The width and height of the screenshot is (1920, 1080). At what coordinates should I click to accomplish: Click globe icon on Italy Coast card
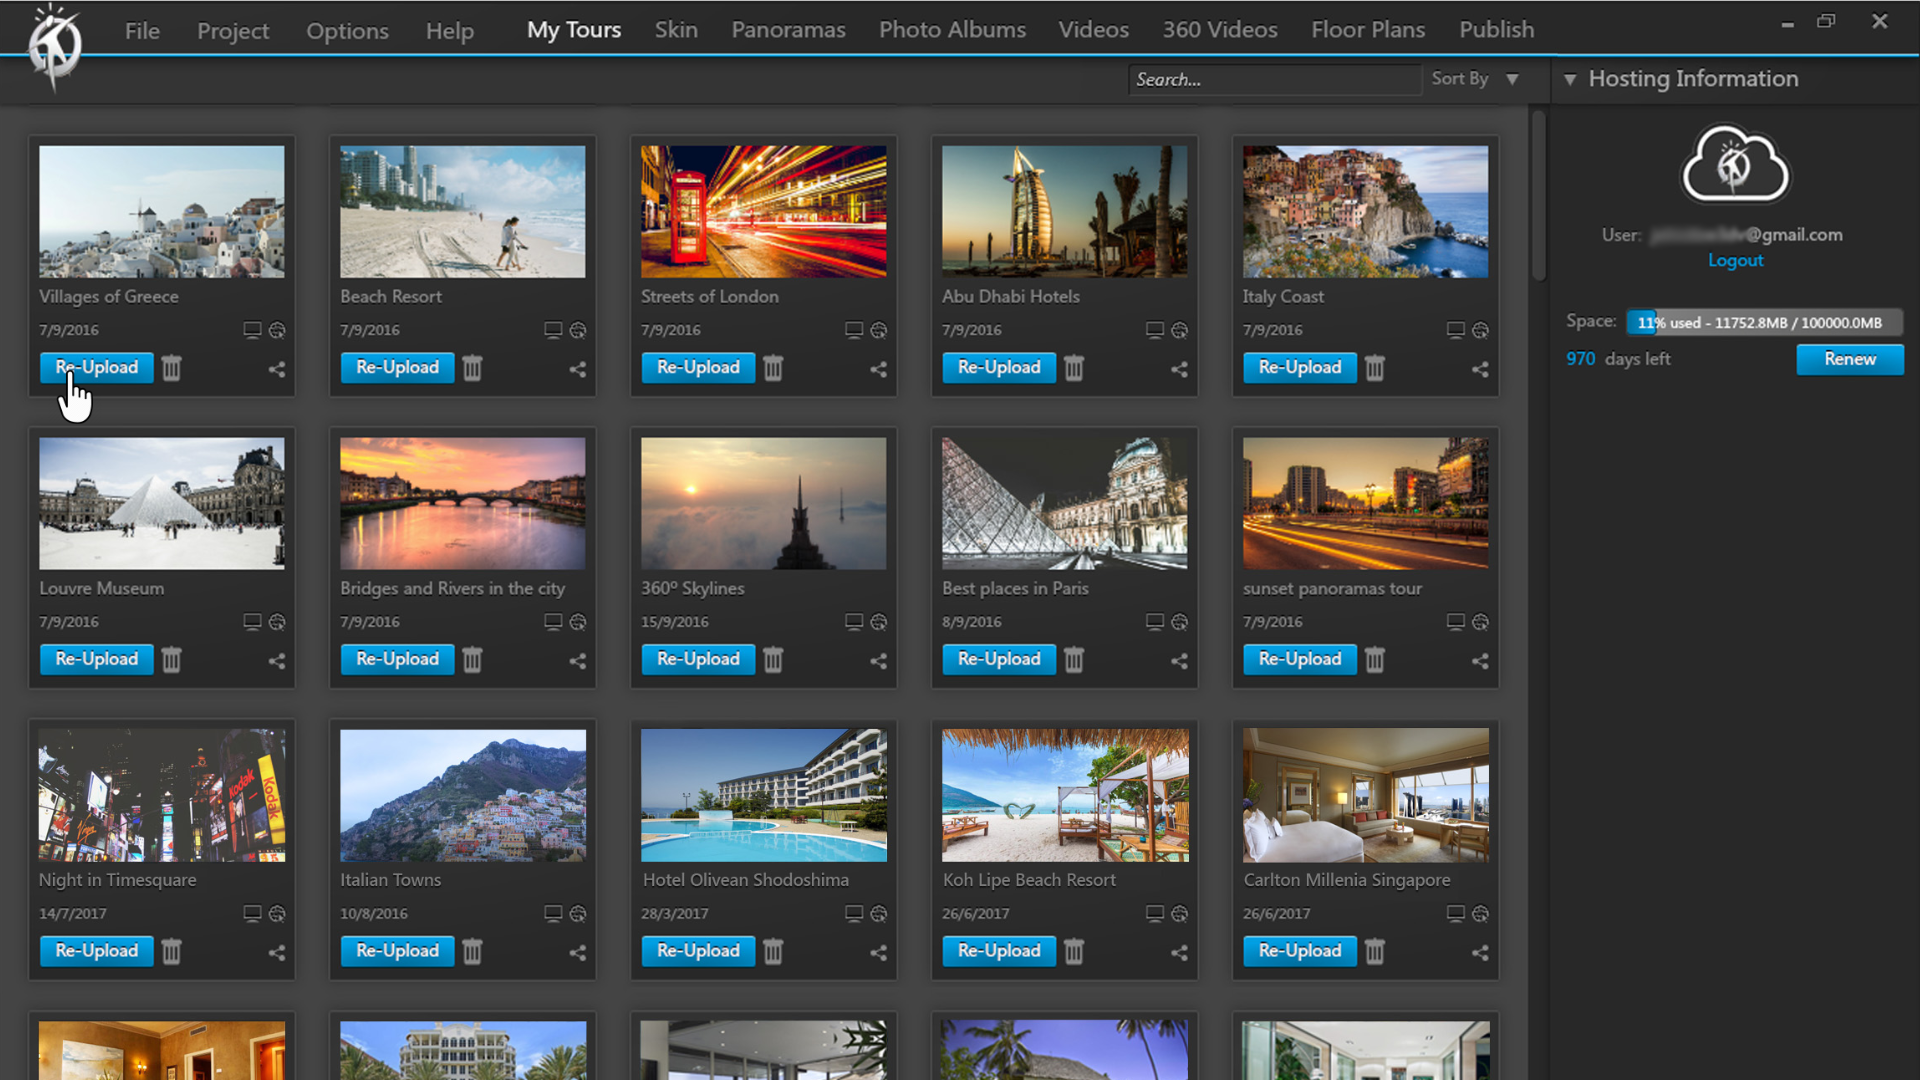click(x=1481, y=330)
